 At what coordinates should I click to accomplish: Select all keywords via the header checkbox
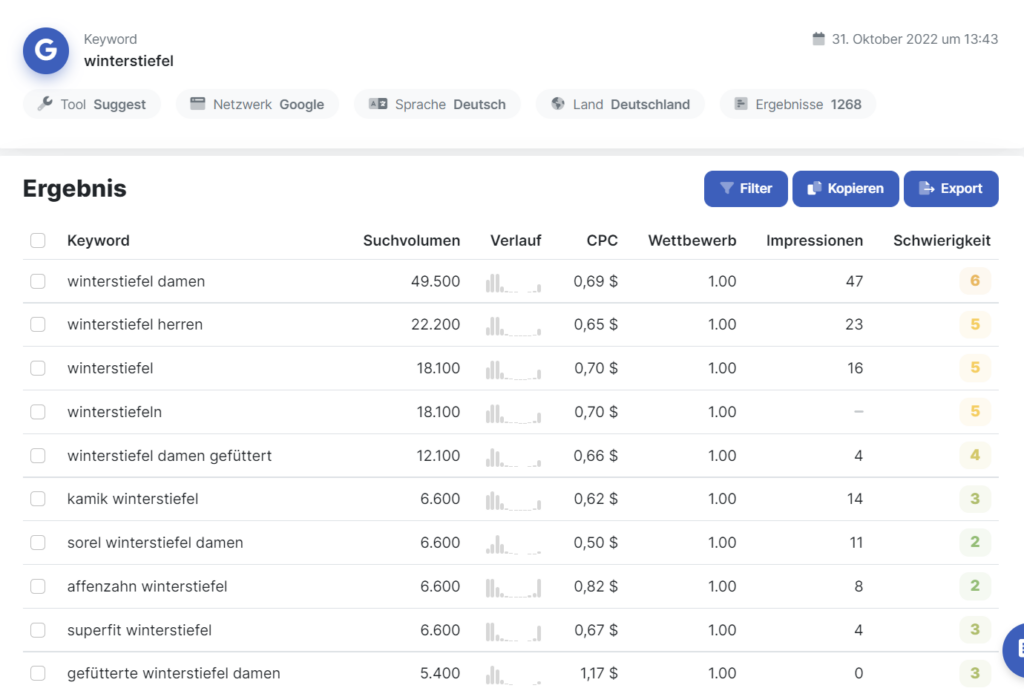[x=38, y=240]
